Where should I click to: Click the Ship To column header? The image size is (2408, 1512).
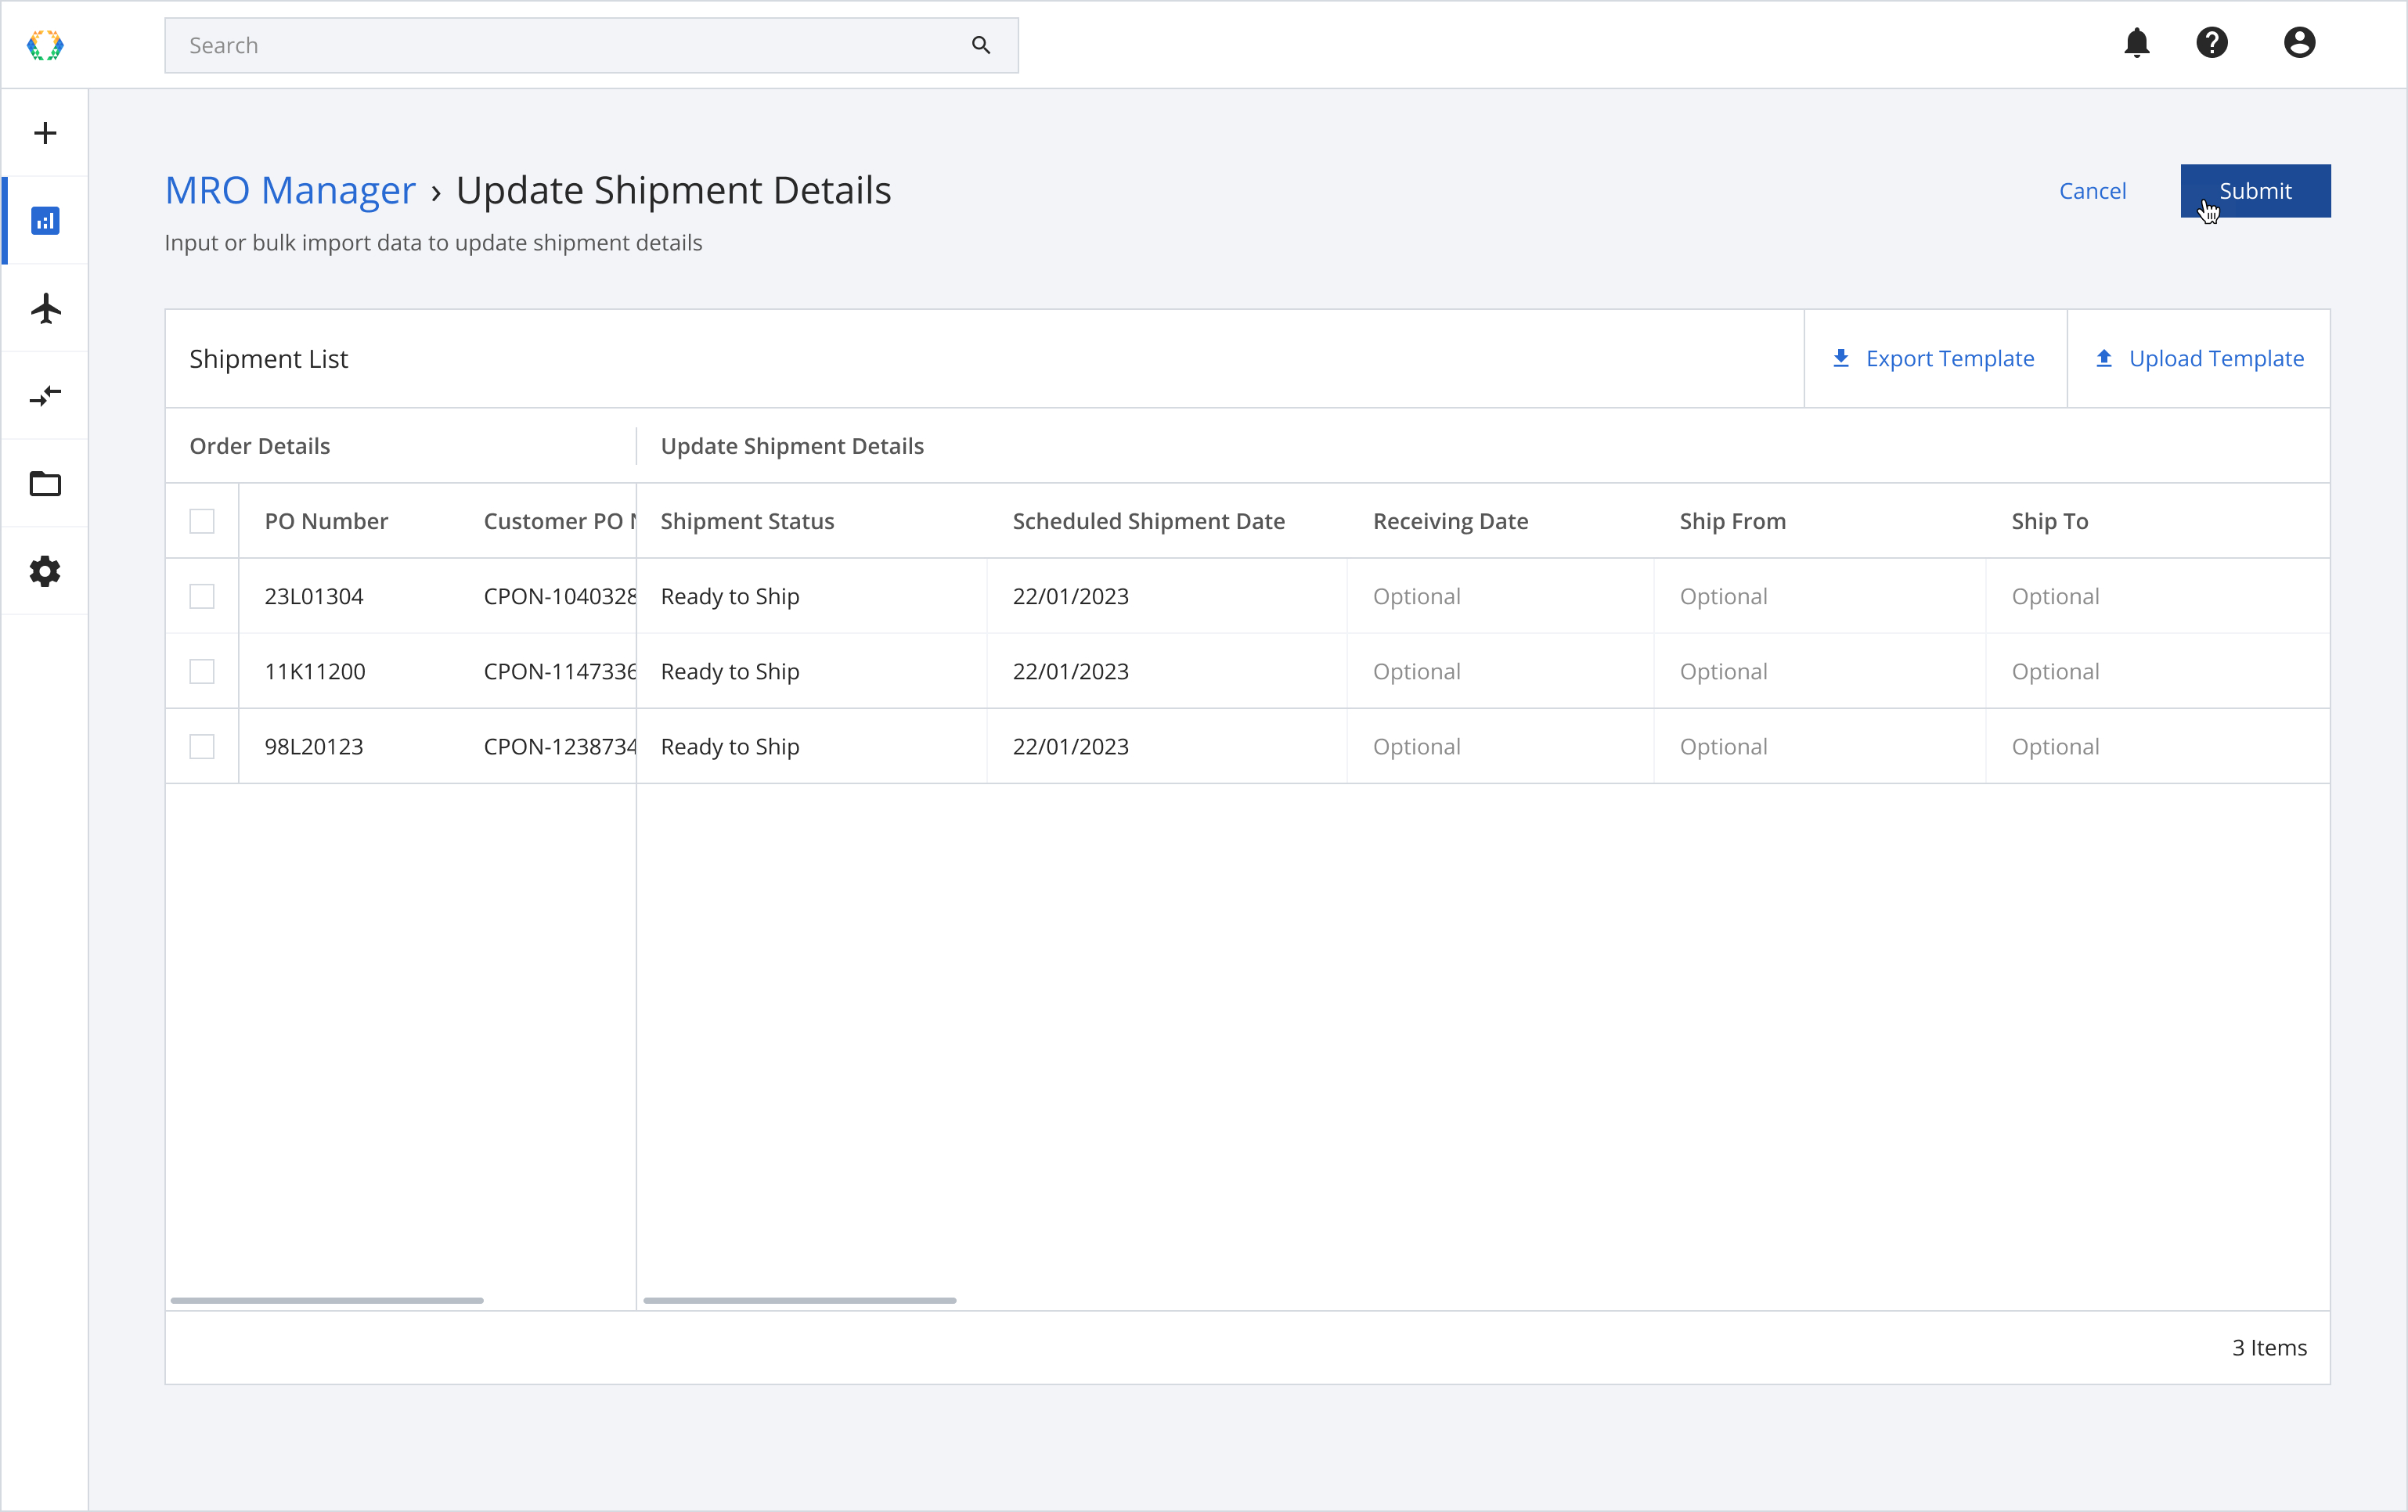pyautogui.click(x=2049, y=521)
